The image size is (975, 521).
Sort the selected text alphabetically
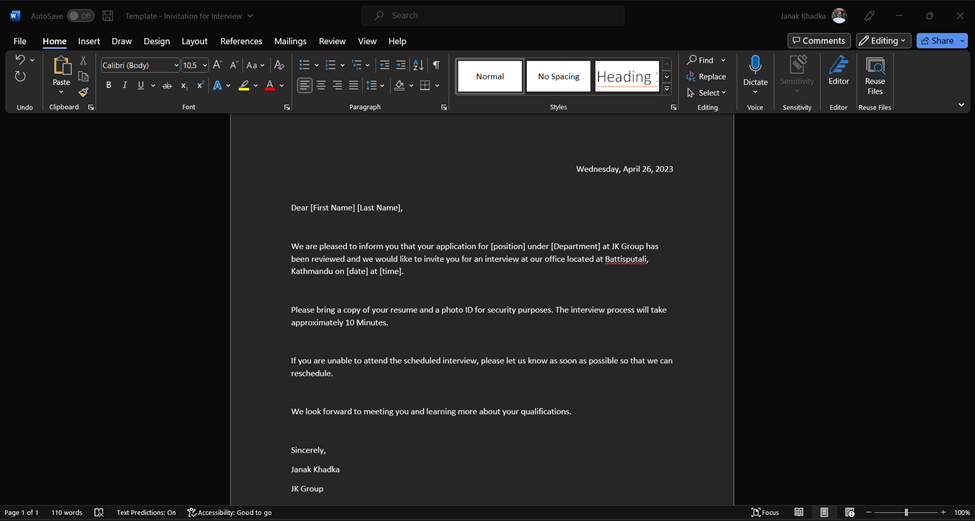[418, 65]
